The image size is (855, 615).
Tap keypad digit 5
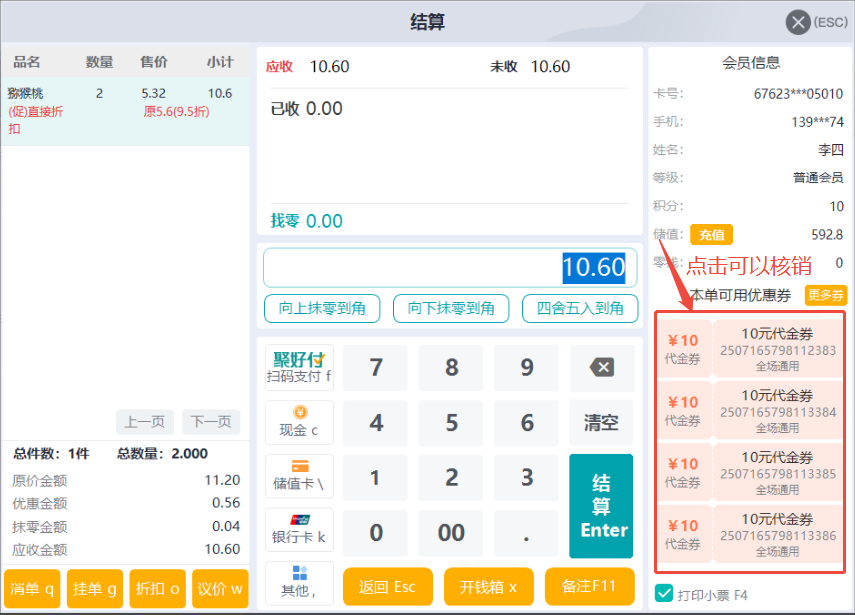click(451, 423)
